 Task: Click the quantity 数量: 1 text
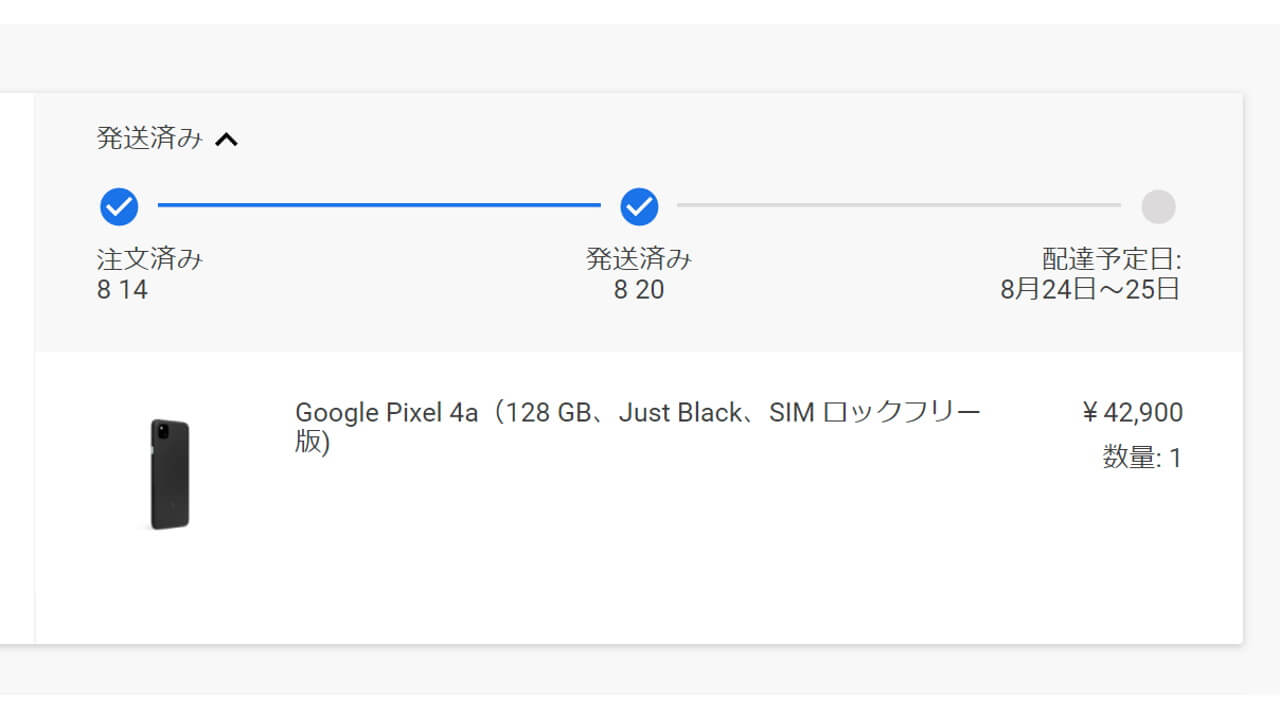coord(1142,458)
